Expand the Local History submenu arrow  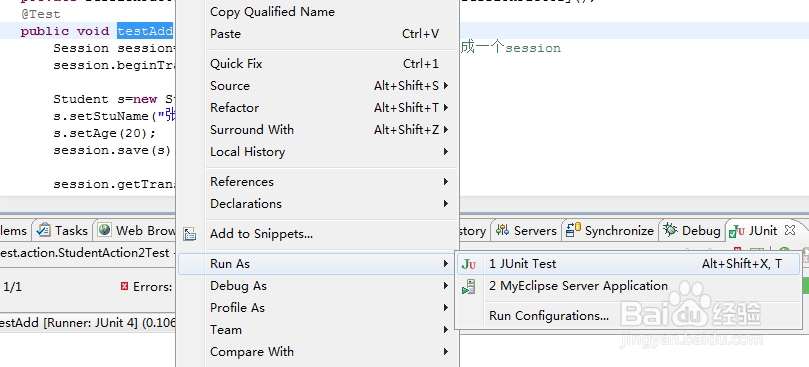click(446, 152)
